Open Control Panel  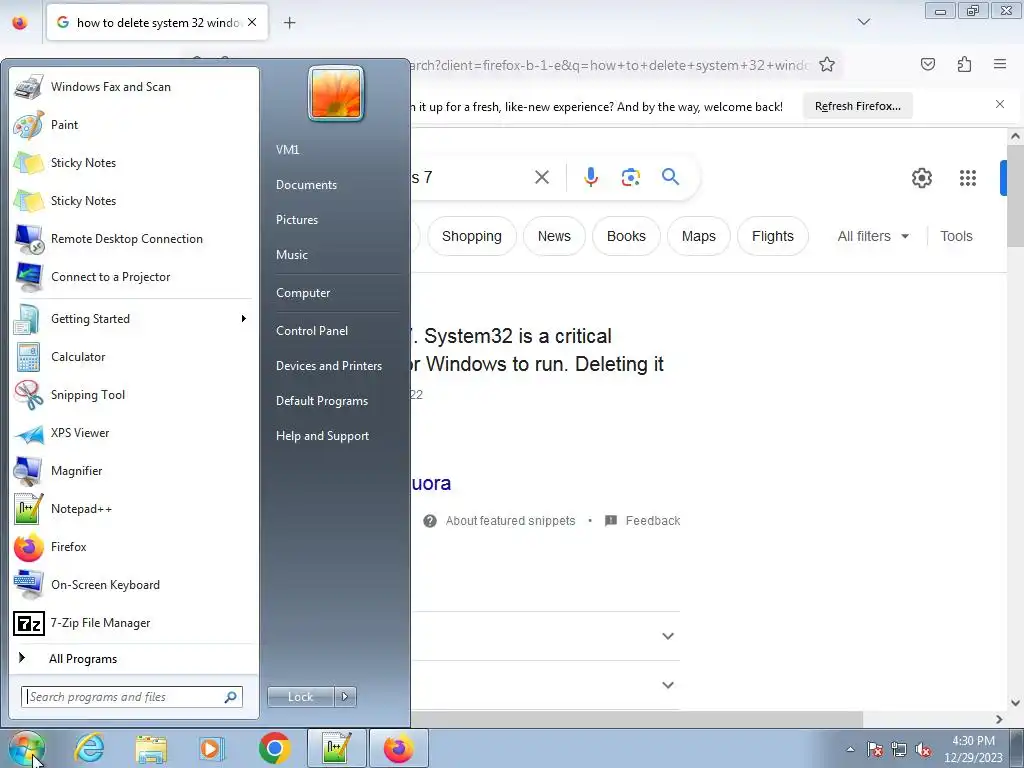pos(312,330)
